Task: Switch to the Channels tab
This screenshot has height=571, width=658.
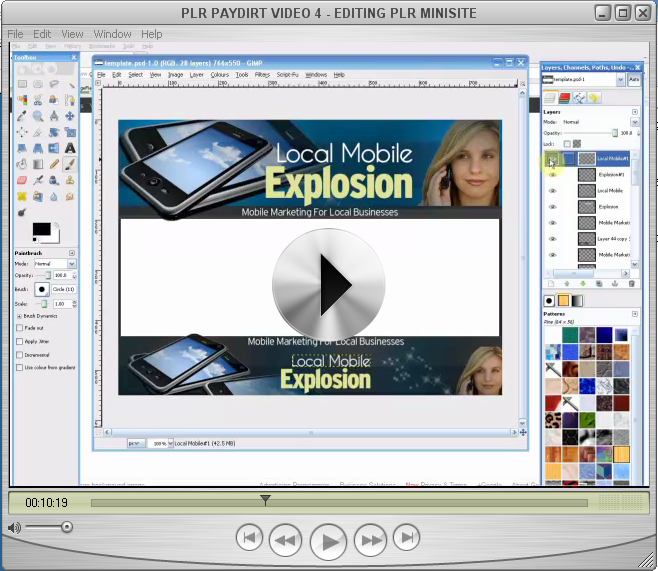Action: point(564,98)
